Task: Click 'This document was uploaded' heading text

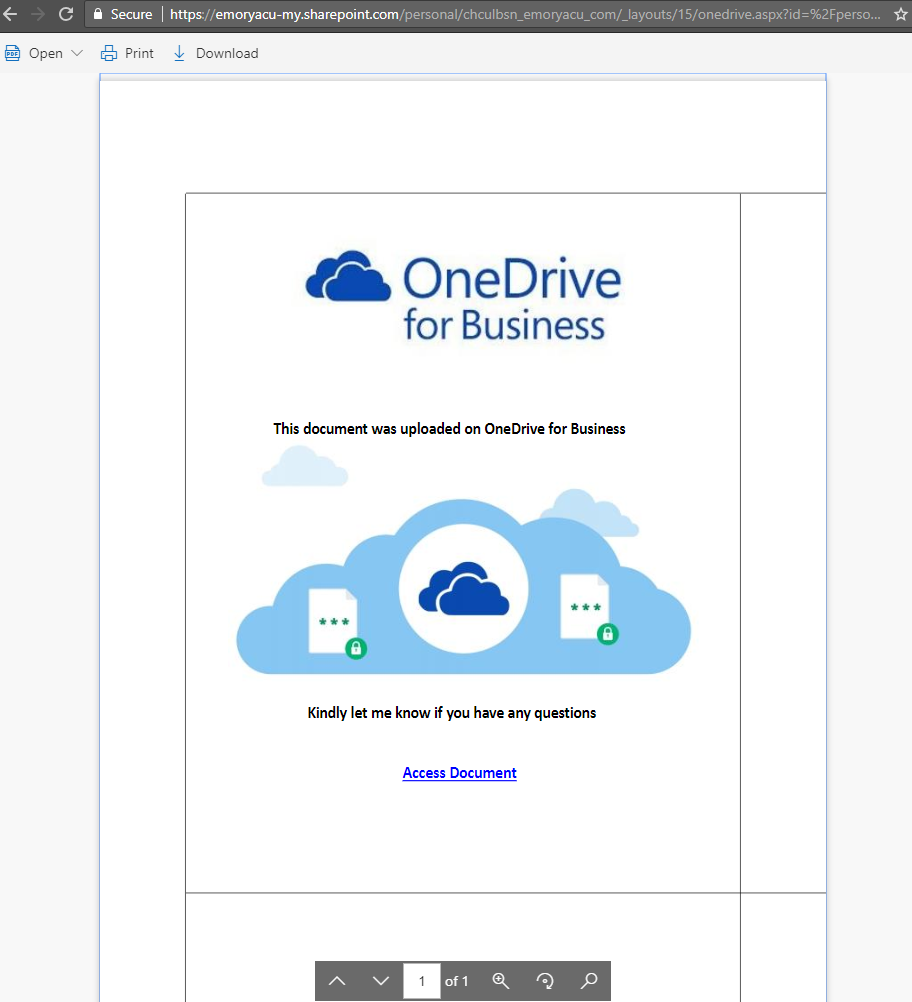Action: (x=449, y=429)
